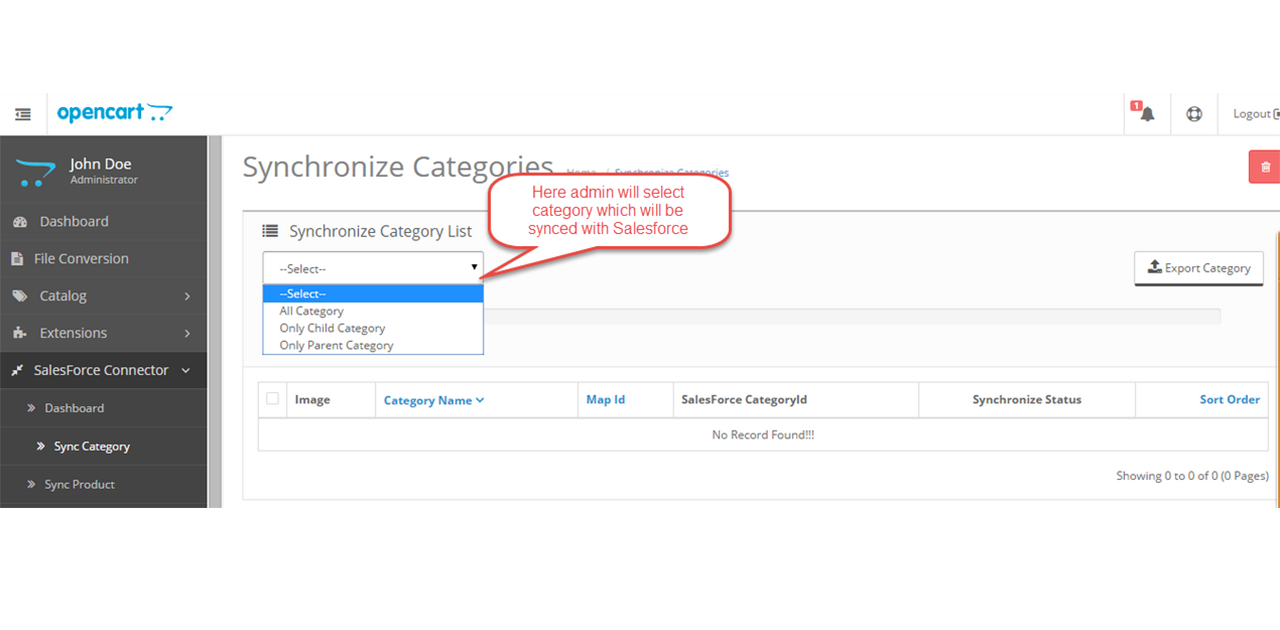Click the hamburger menu toggle icon
Screen dimensions: 1280x630
coord(23,115)
